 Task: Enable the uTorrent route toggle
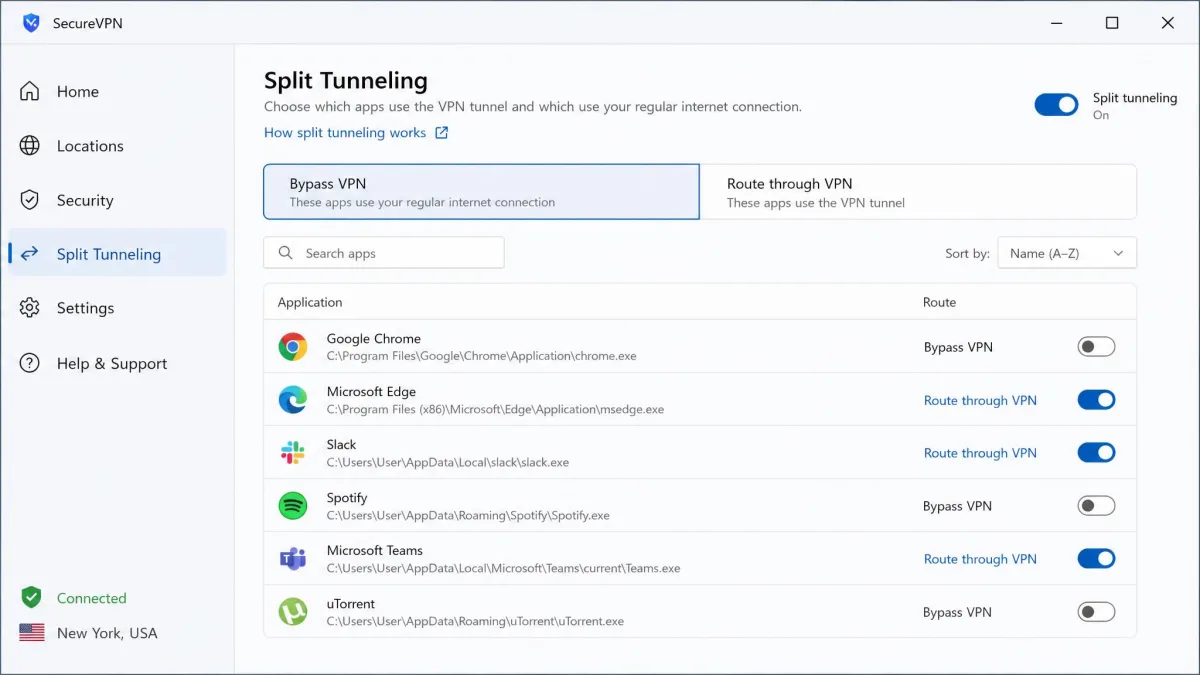(1096, 612)
